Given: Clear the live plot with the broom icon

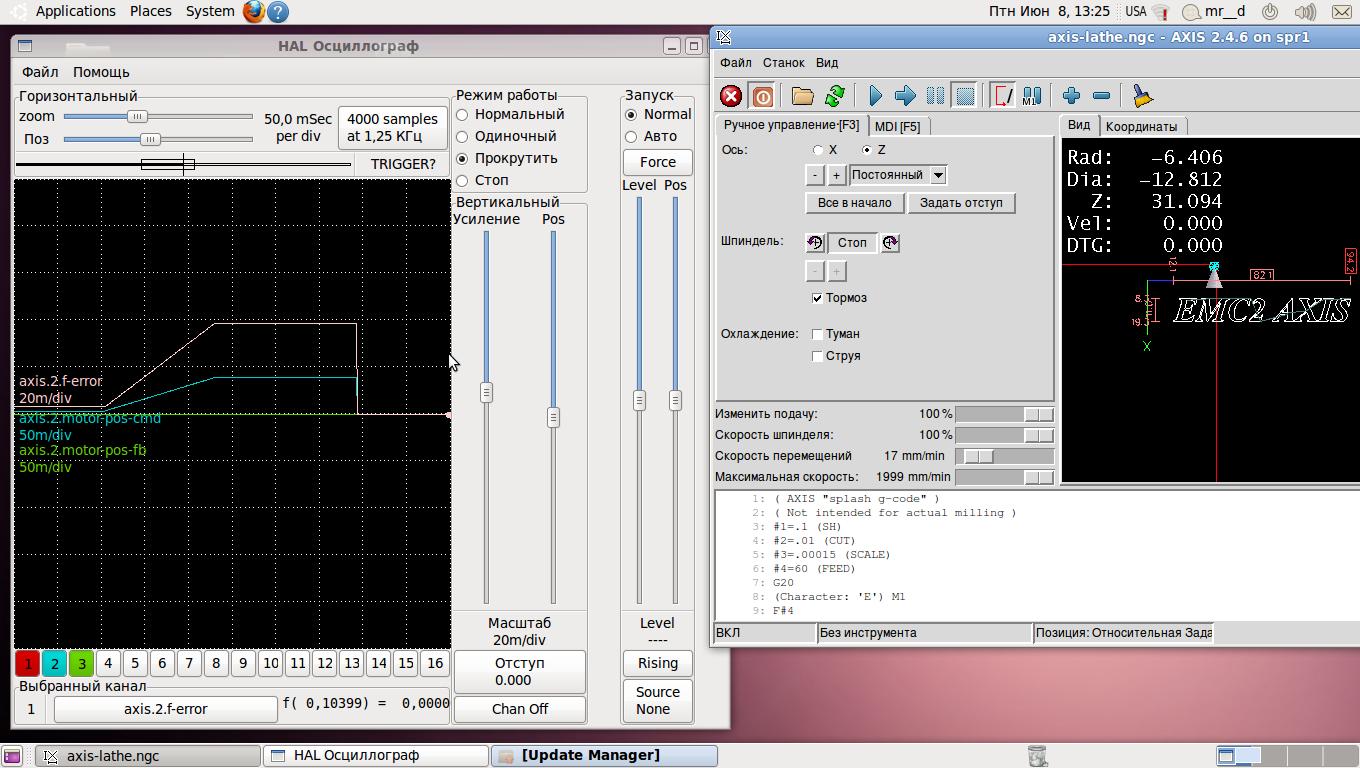Looking at the screenshot, I should pyautogui.click(x=1142, y=96).
